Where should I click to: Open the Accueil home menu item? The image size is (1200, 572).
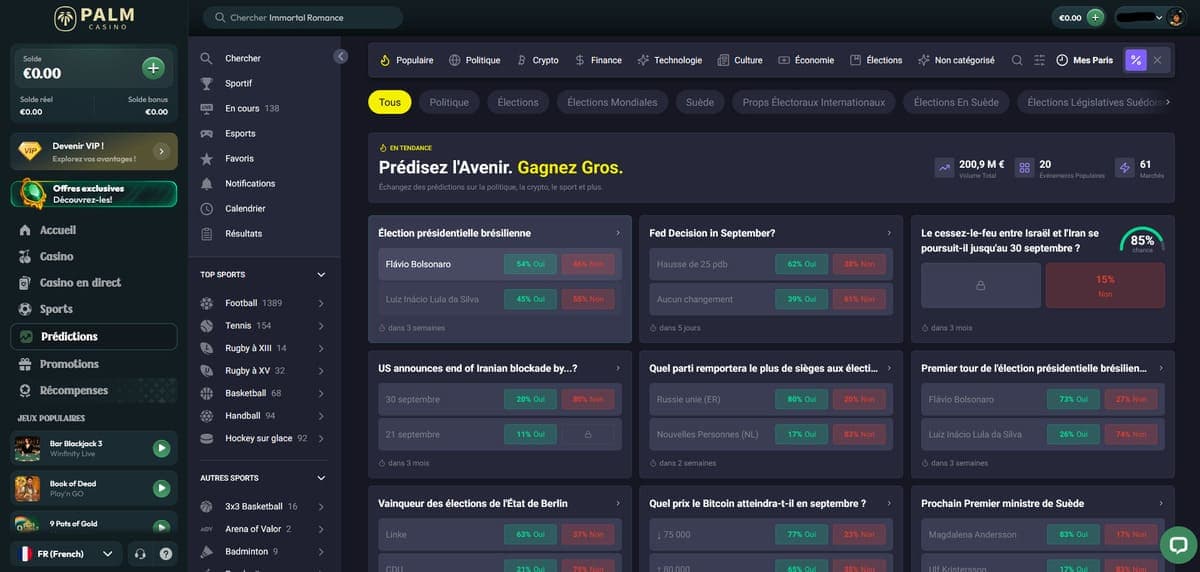[x=58, y=230]
